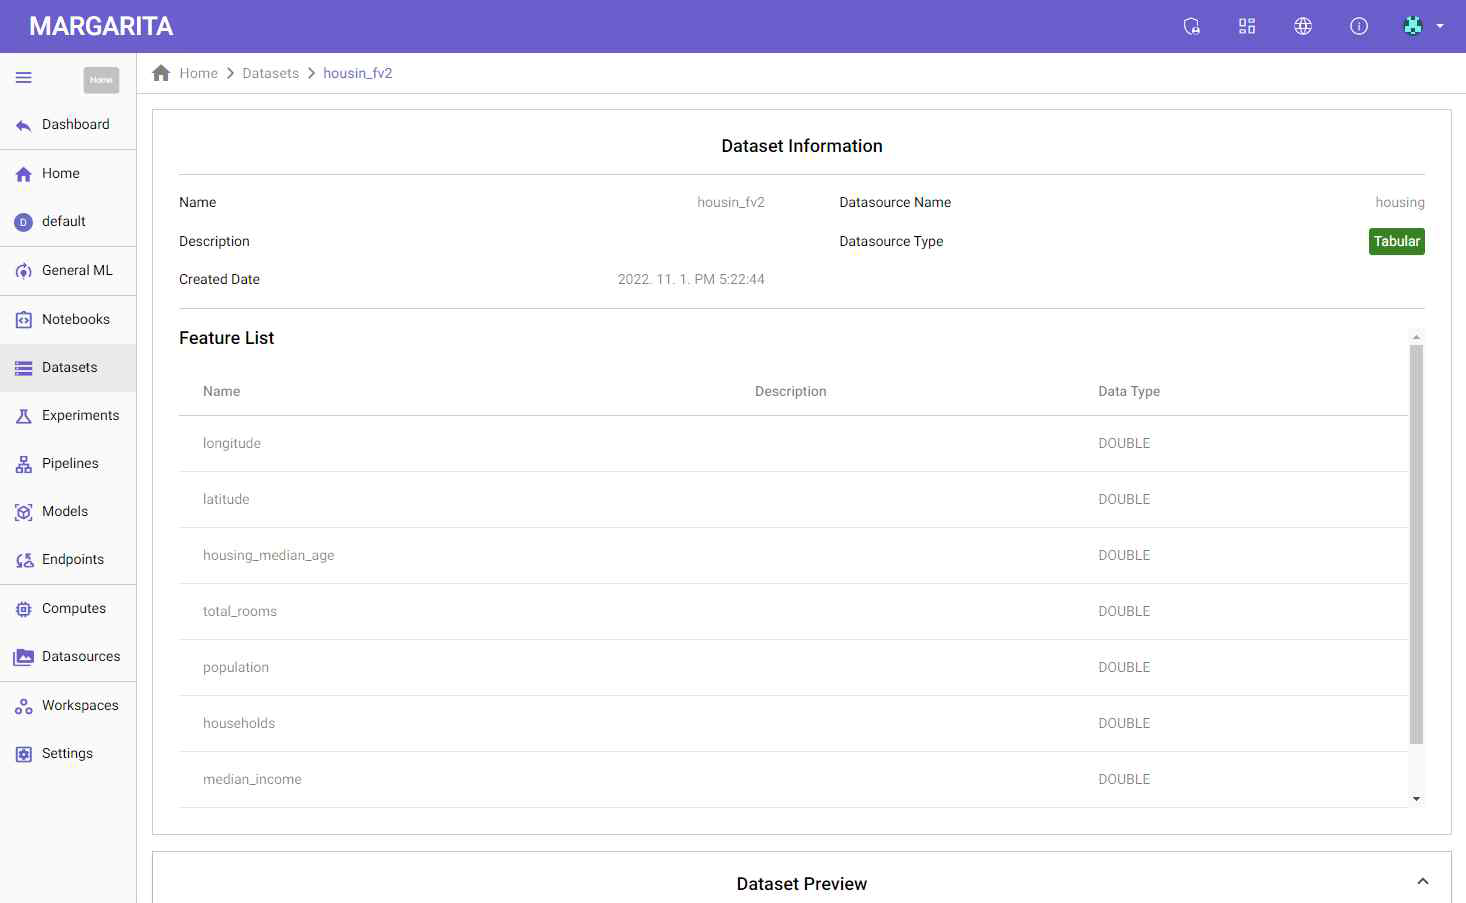Open the hamburger menu icon
The width and height of the screenshot is (1466, 903).
(x=24, y=78)
